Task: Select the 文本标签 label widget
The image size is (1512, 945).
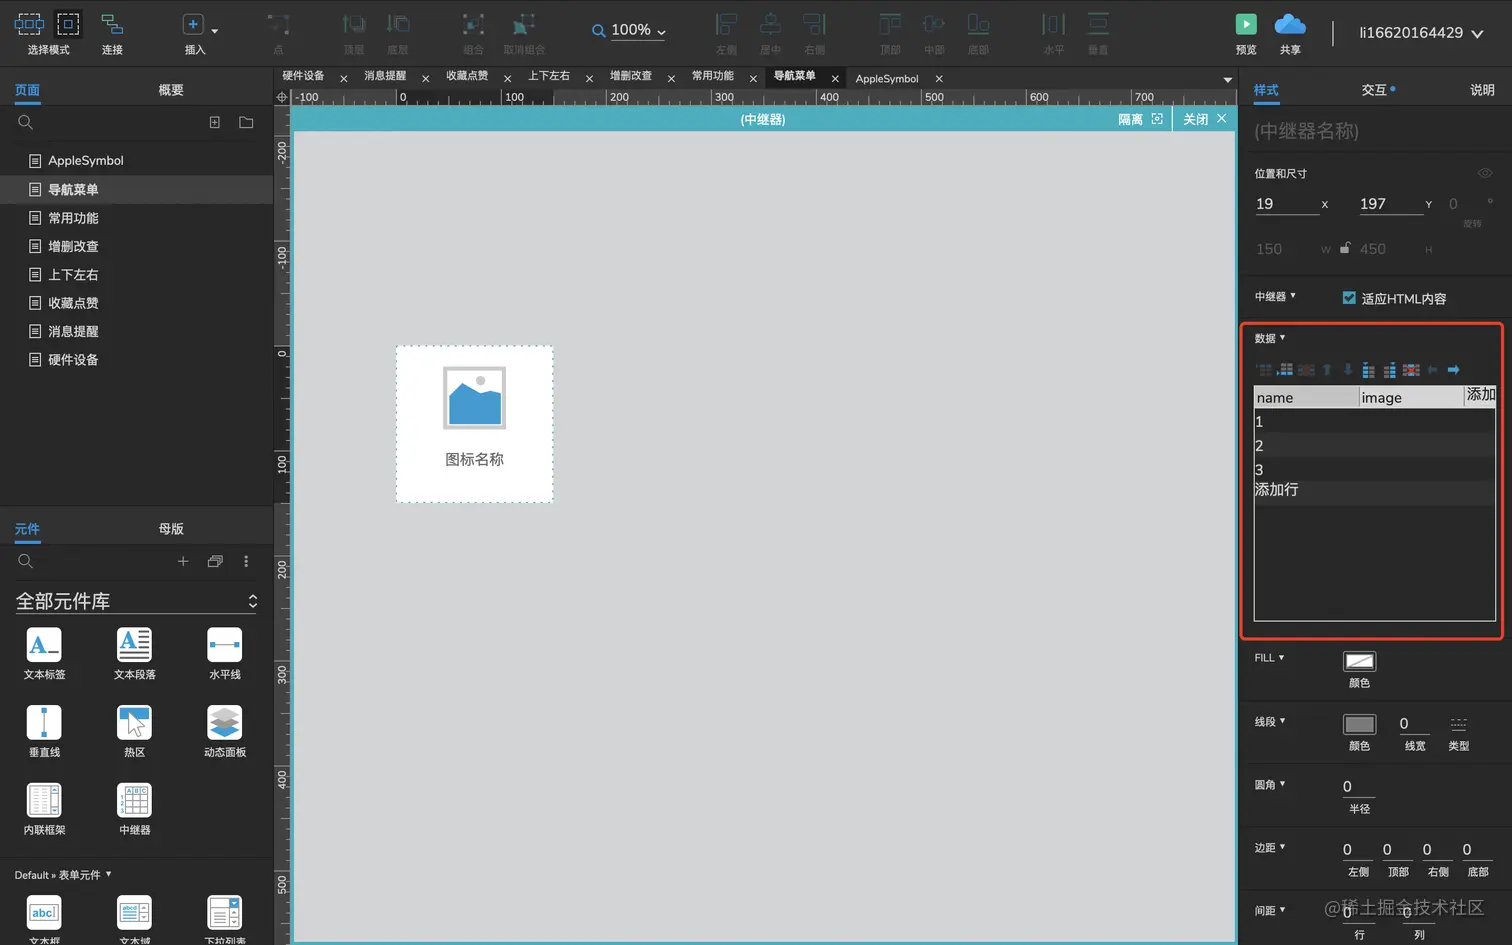Action: [x=44, y=653]
